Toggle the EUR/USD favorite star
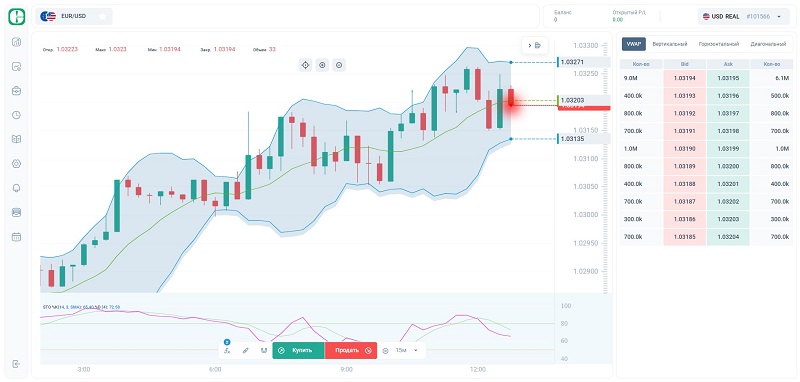This screenshot has width=800, height=382. click(103, 16)
